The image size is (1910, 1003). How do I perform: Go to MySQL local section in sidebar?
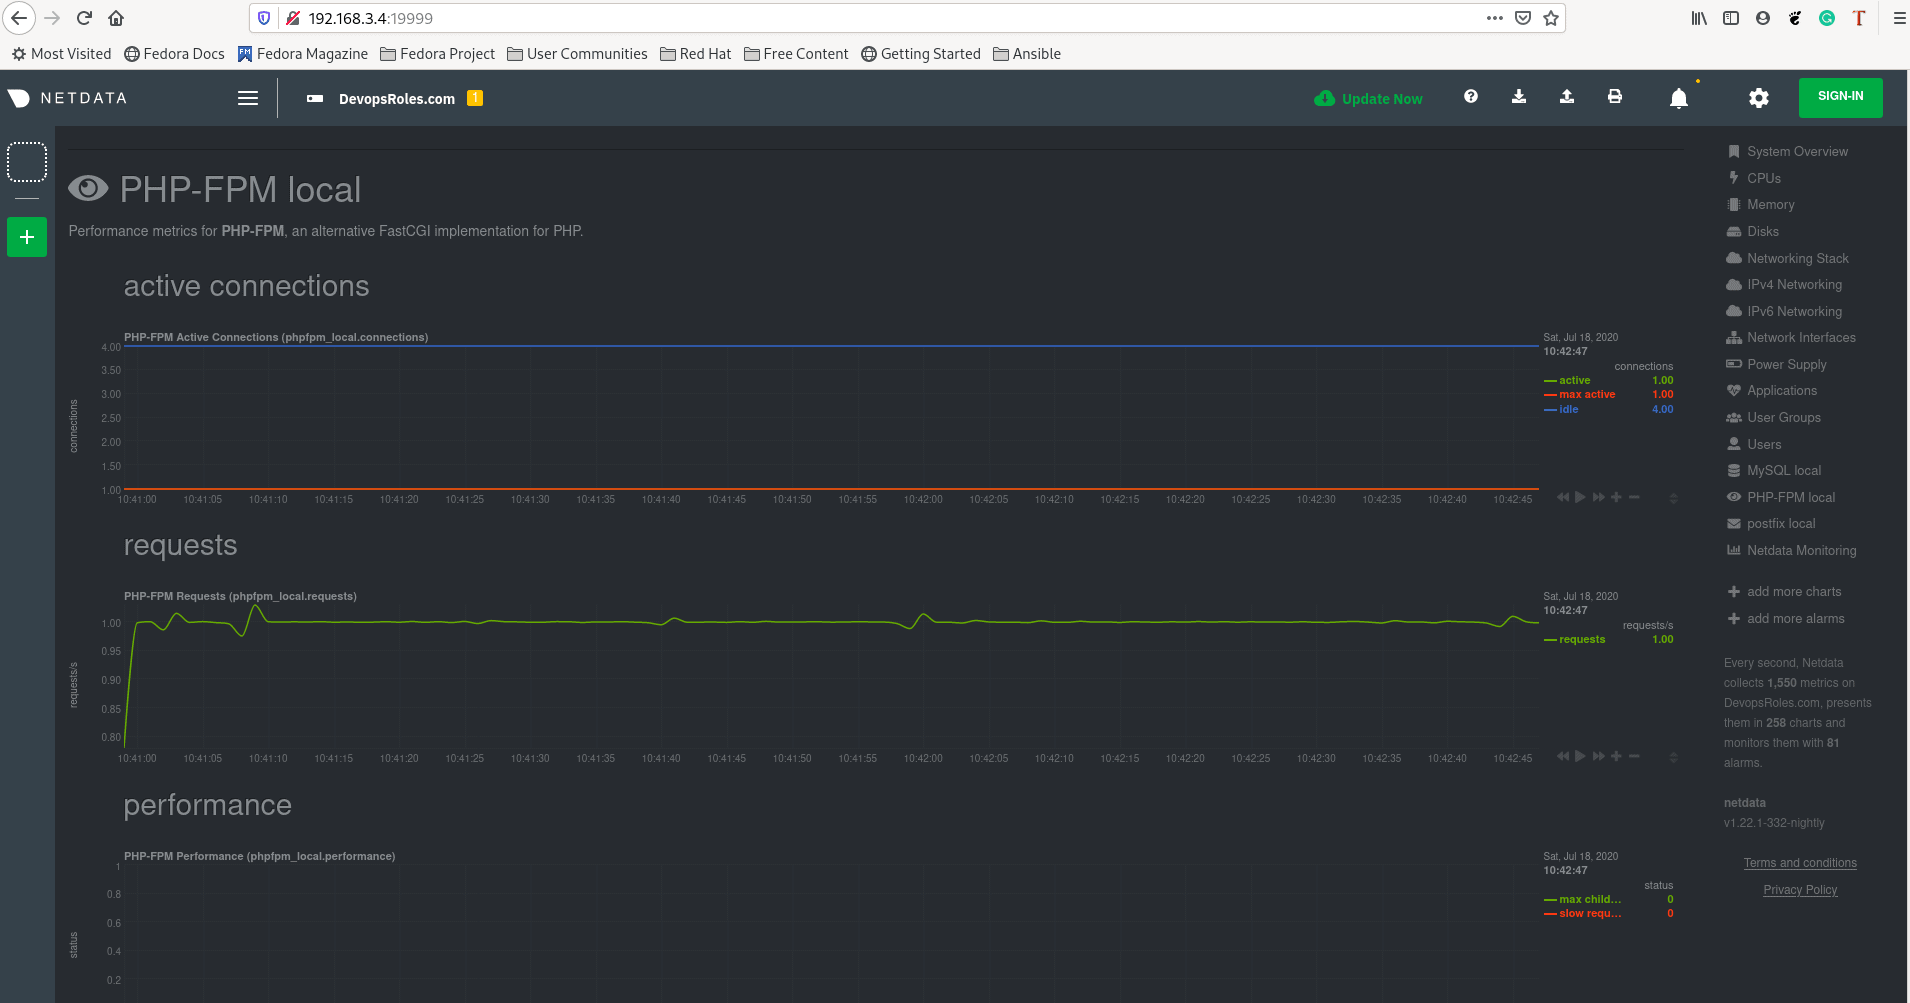[1783, 470]
